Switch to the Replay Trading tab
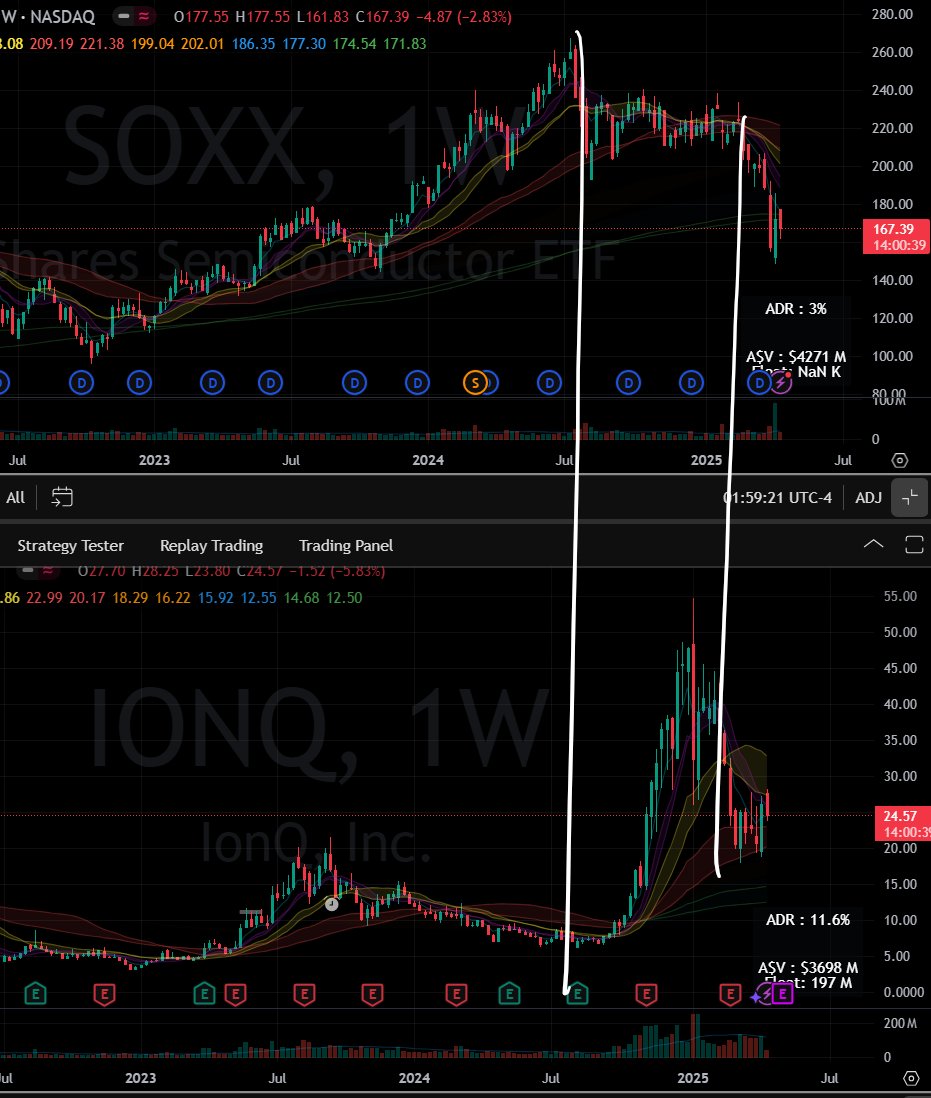 (211, 545)
